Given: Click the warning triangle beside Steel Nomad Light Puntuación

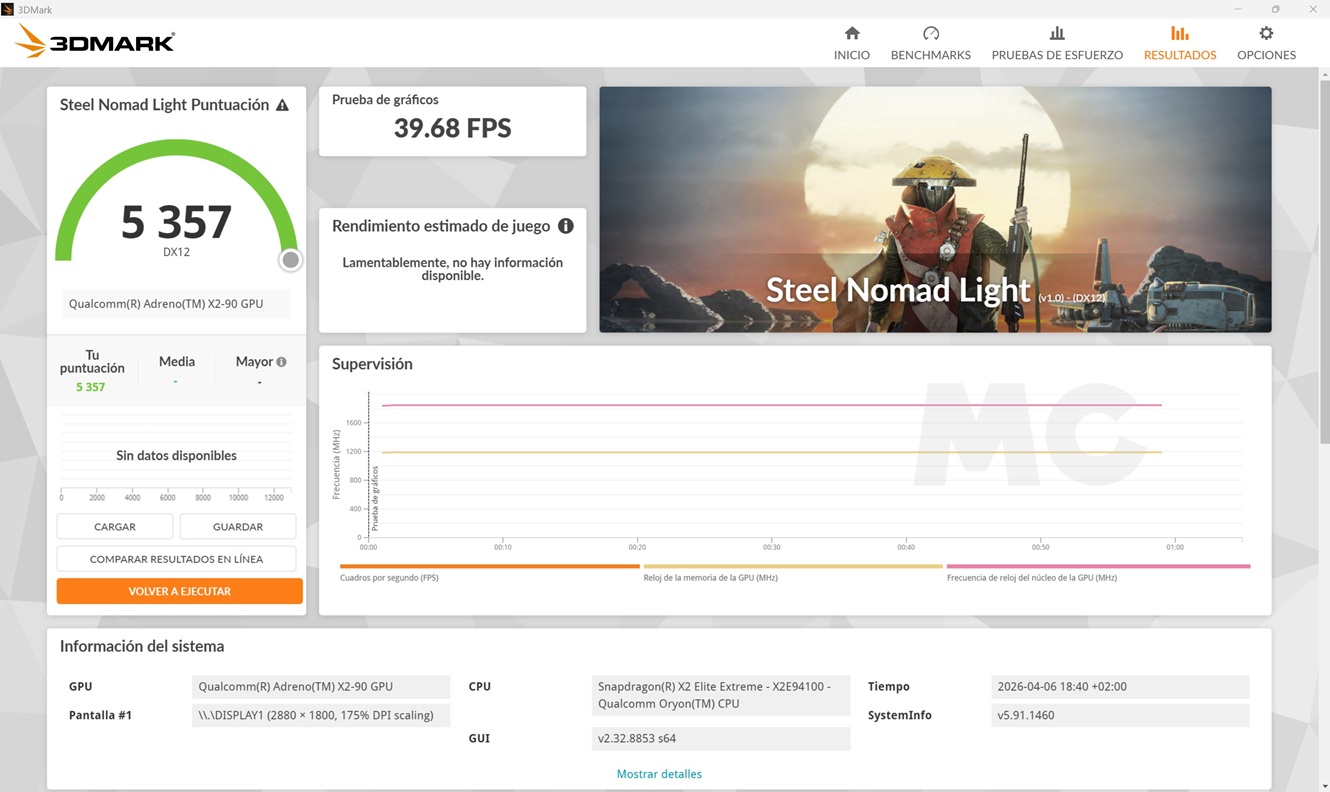Looking at the screenshot, I should [284, 103].
